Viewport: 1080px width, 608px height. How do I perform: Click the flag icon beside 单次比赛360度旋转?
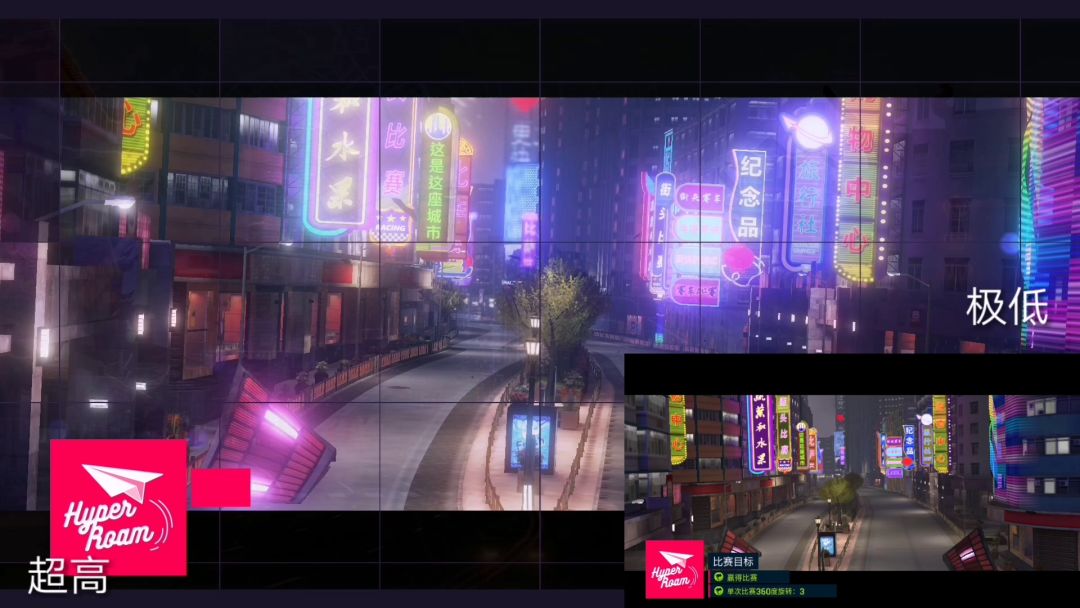[718, 591]
